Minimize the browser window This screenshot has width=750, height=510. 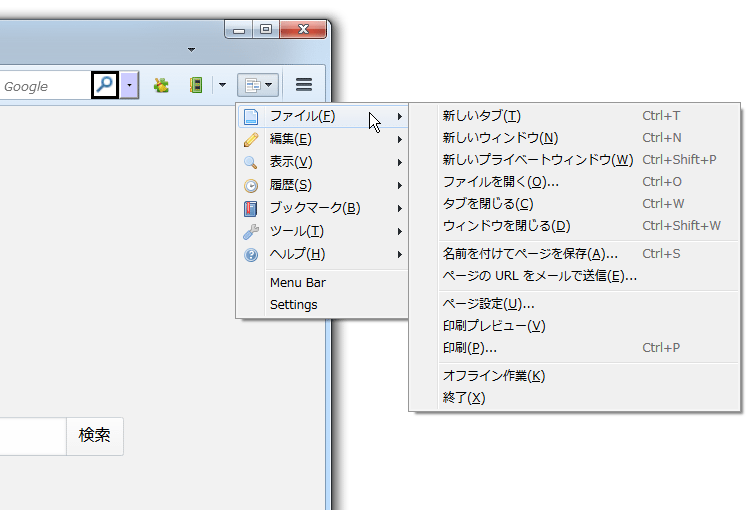[239, 29]
